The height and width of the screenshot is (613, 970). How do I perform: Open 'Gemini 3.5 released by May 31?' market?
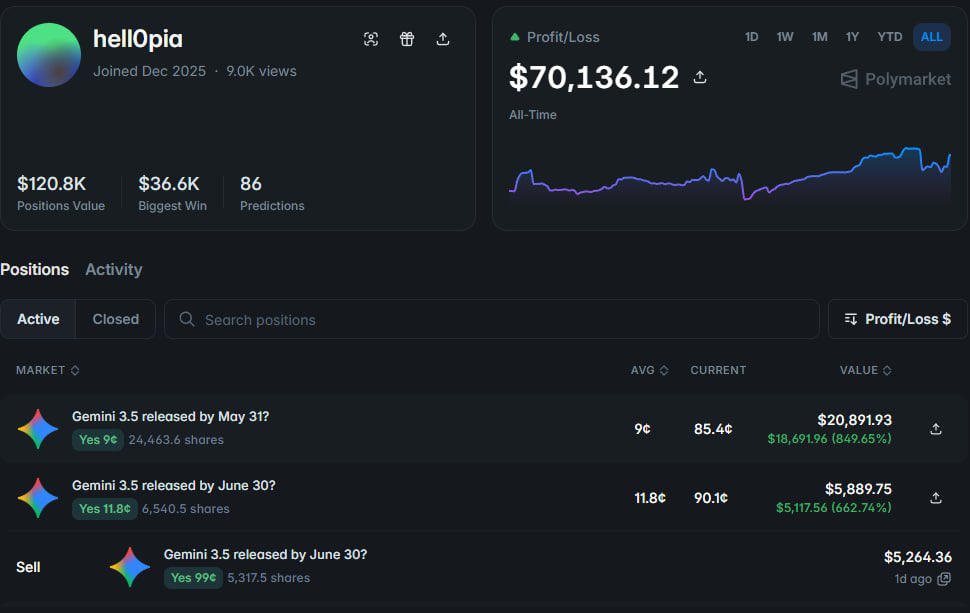[x=171, y=416]
